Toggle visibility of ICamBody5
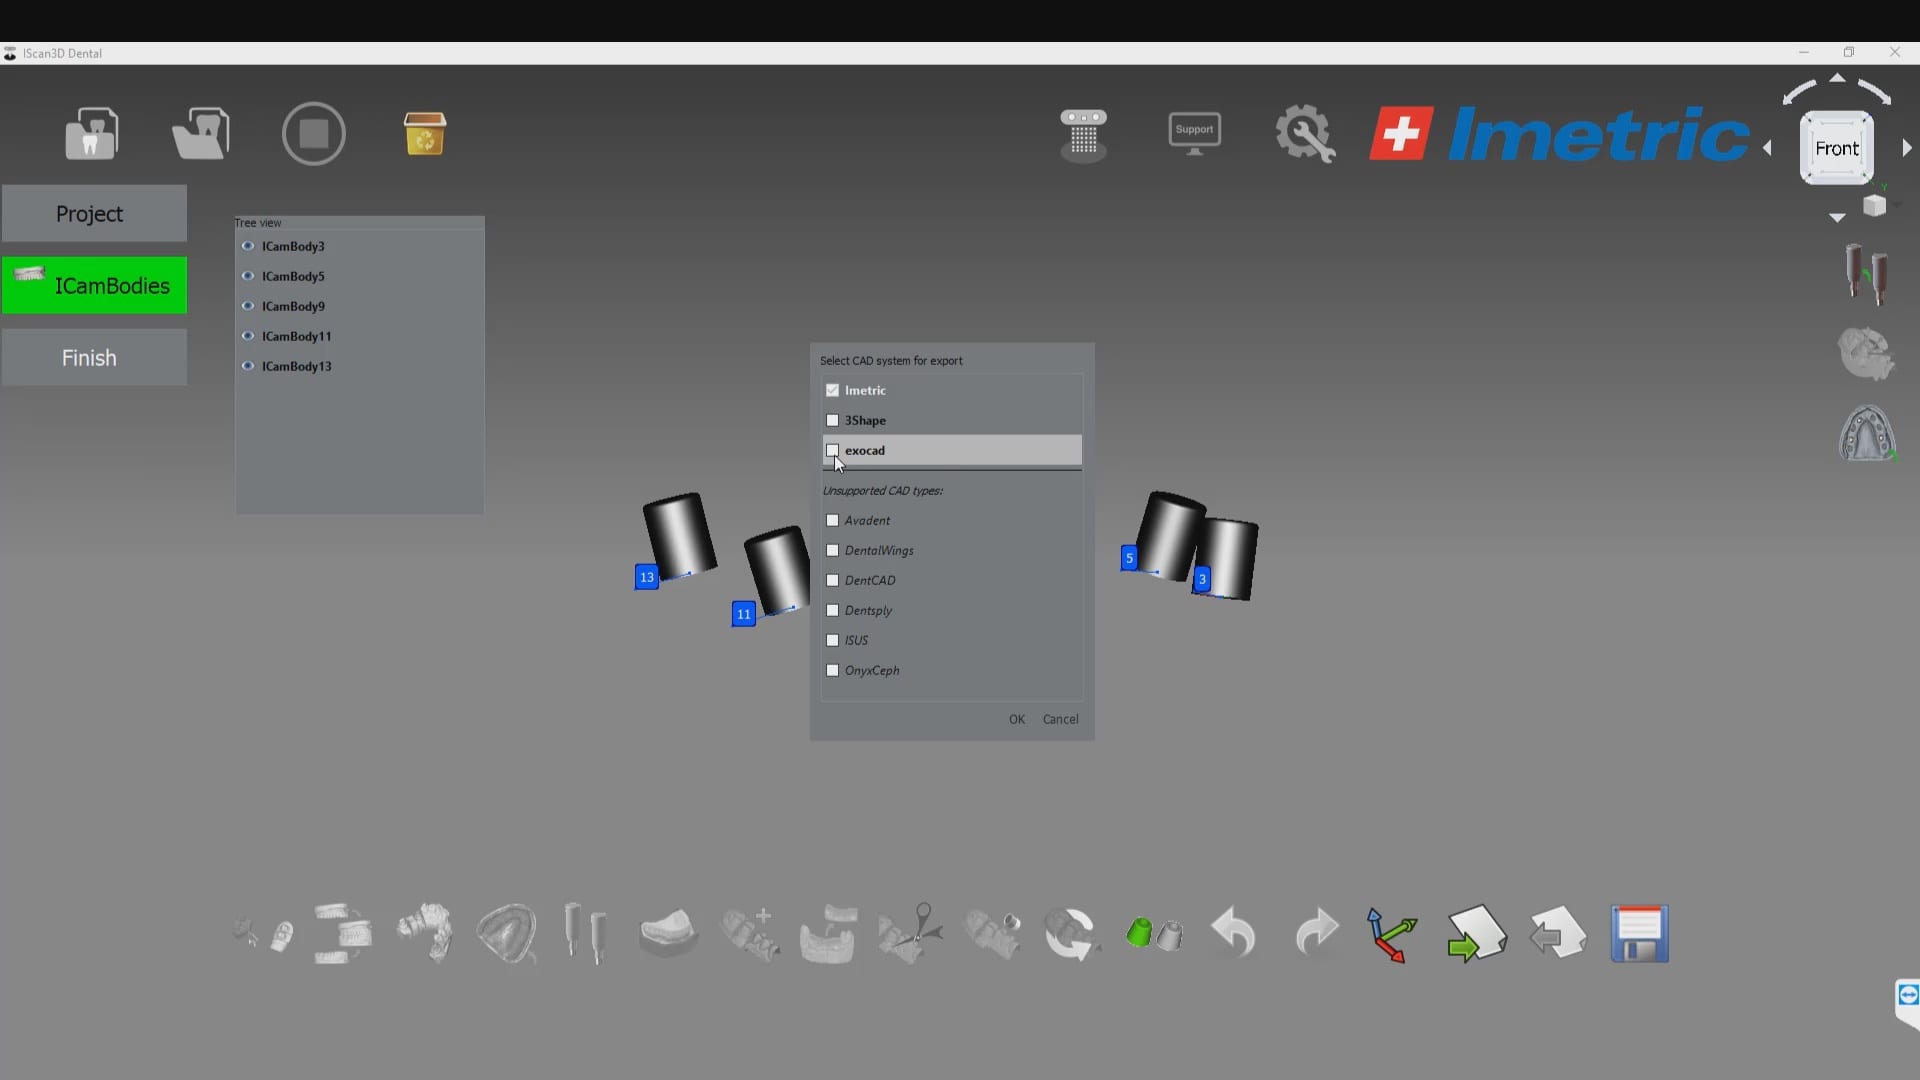The image size is (1920, 1080). tap(247, 276)
